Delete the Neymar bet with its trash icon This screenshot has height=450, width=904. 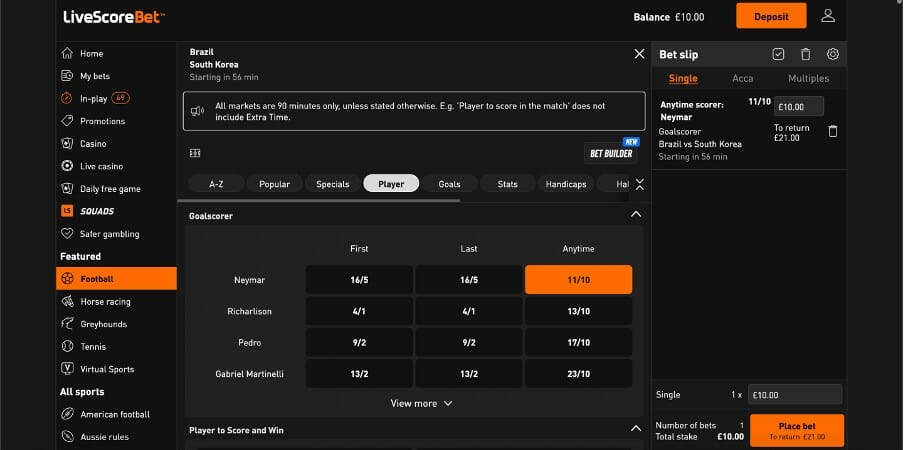[833, 131]
